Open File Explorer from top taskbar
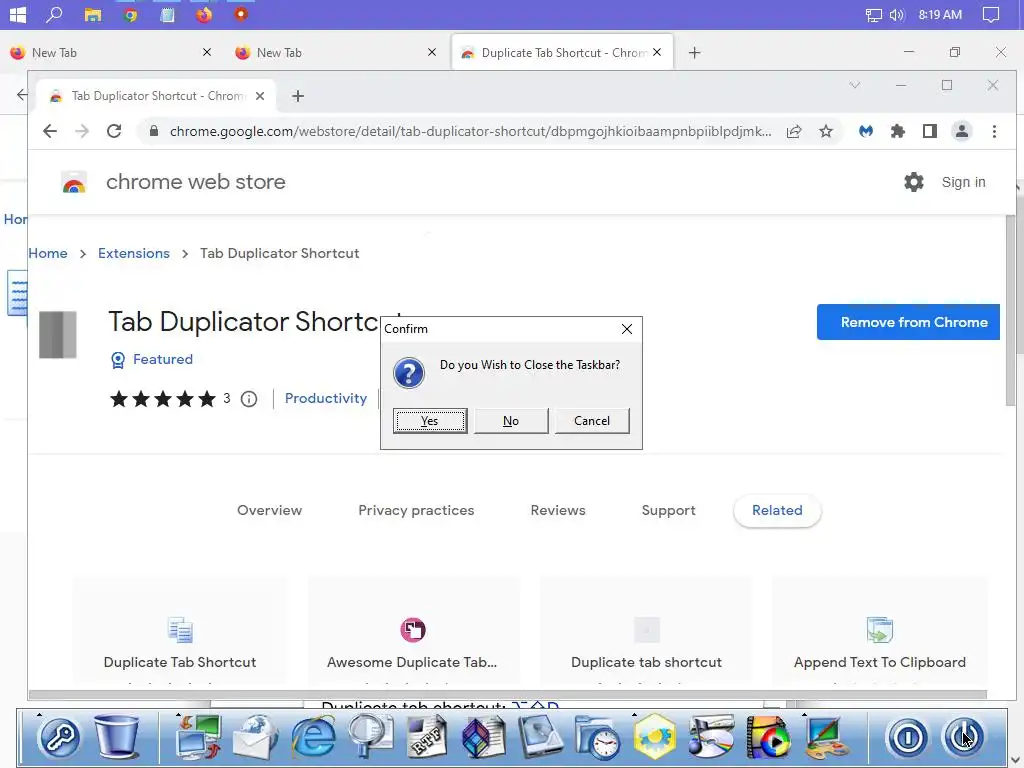The width and height of the screenshot is (1024, 768). coord(93,14)
